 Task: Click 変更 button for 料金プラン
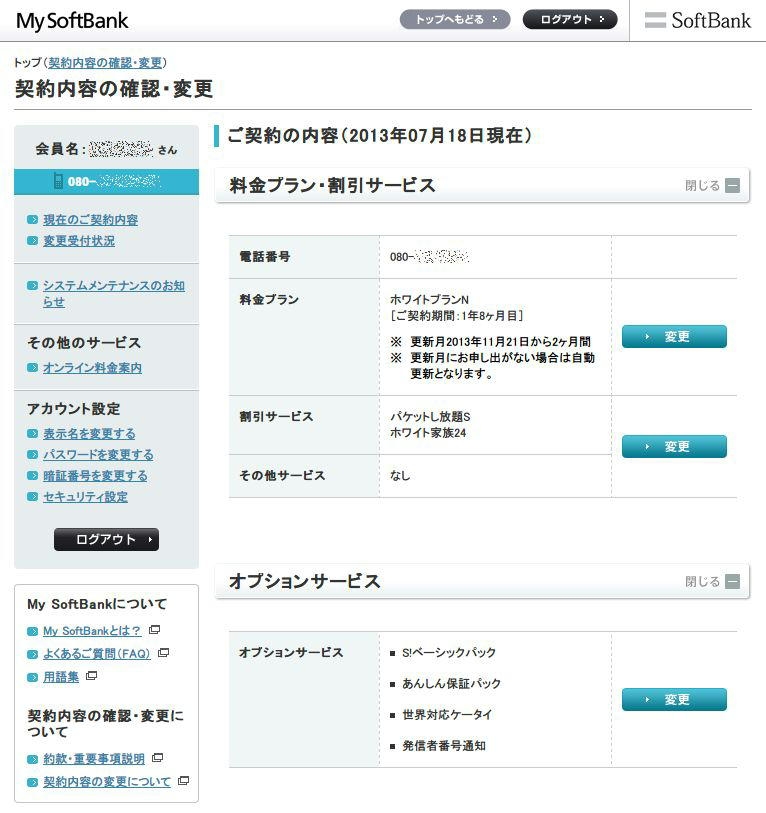(x=674, y=337)
